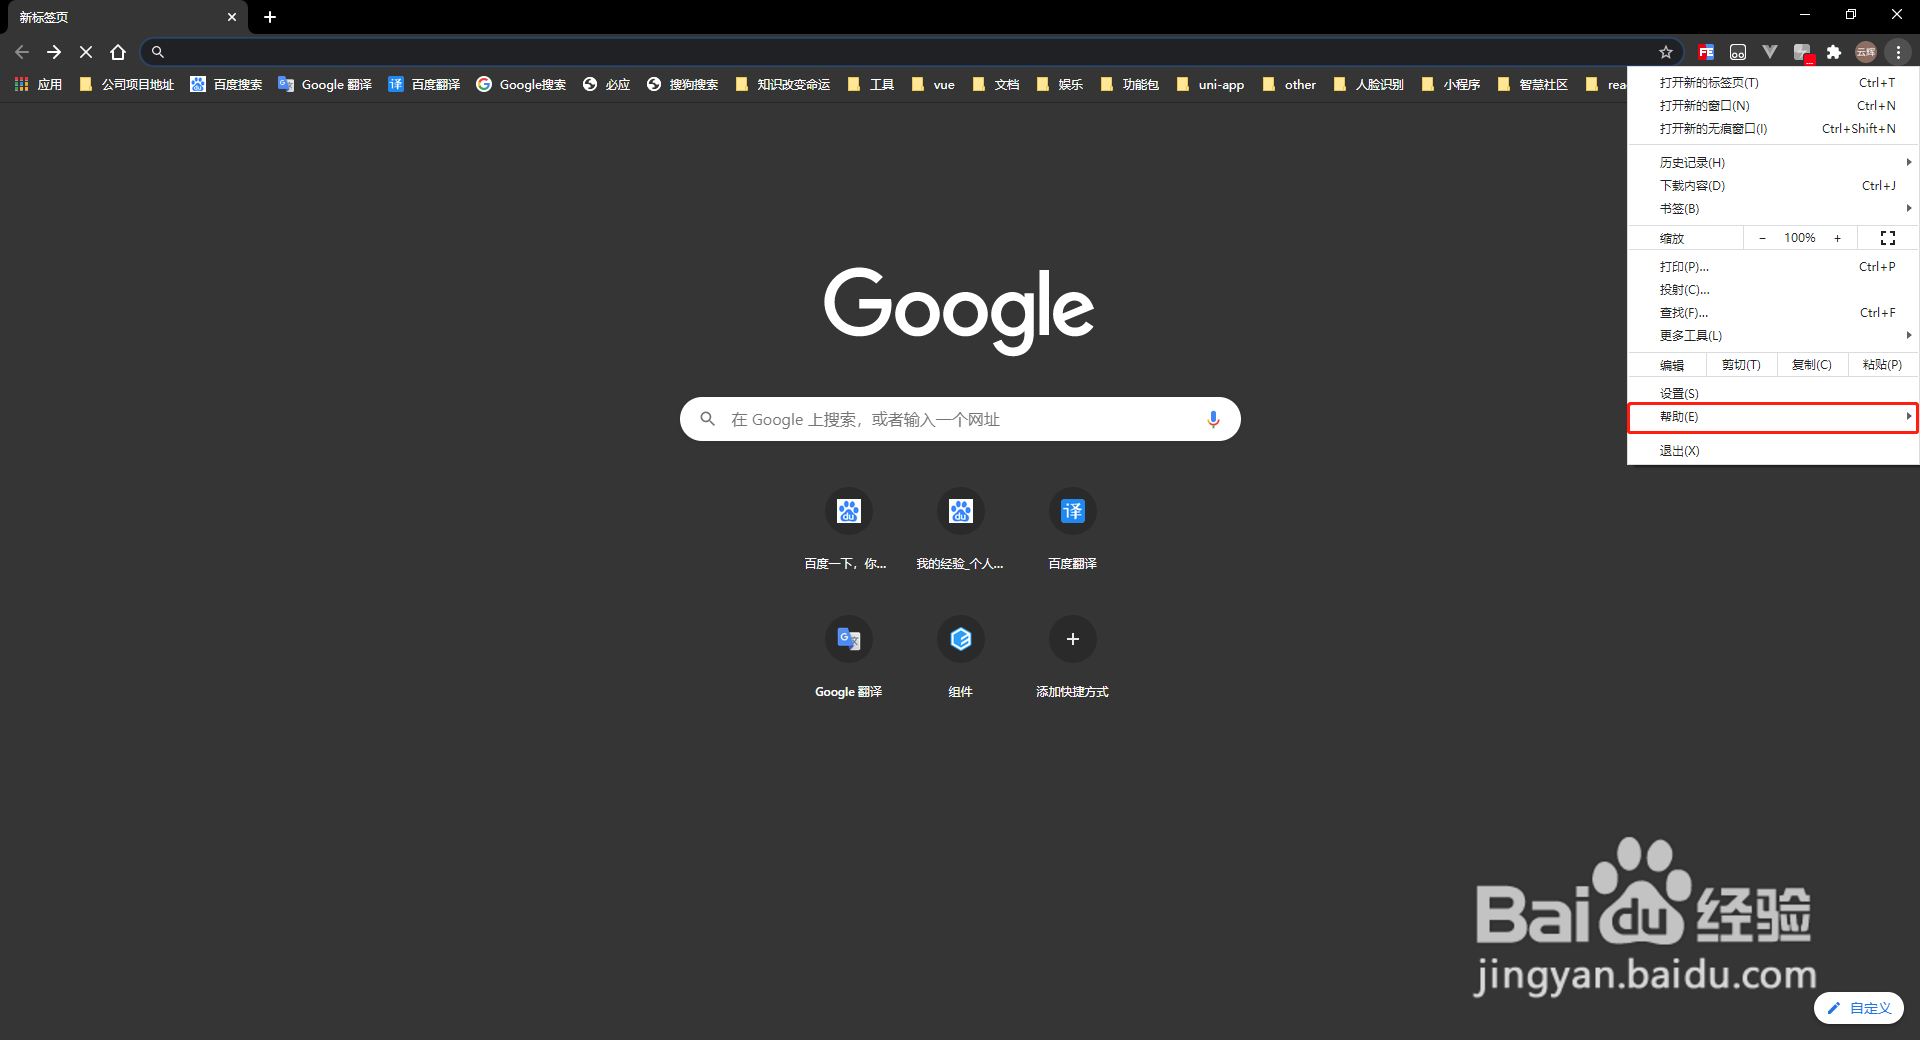Open the FE helper extension icon
Screen dimensions: 1920x1040
(x=1706, y=52)
